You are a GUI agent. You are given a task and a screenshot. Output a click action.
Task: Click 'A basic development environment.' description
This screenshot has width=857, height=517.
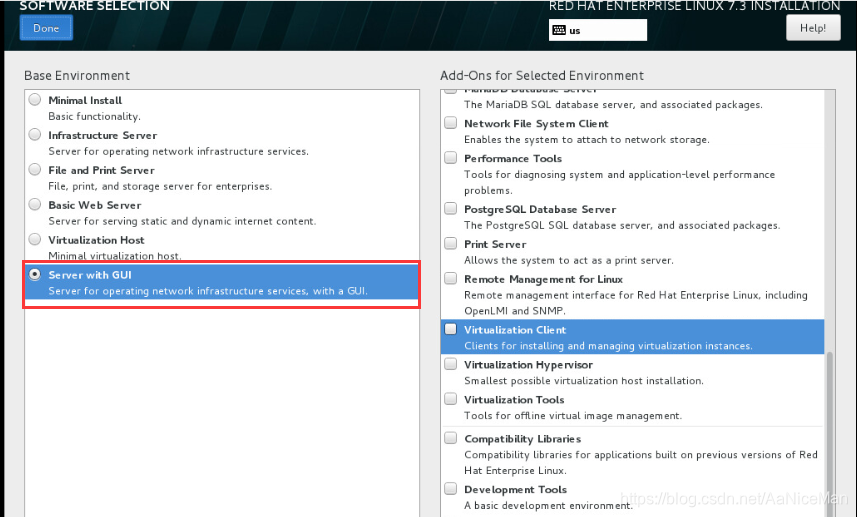click(548, 506)
